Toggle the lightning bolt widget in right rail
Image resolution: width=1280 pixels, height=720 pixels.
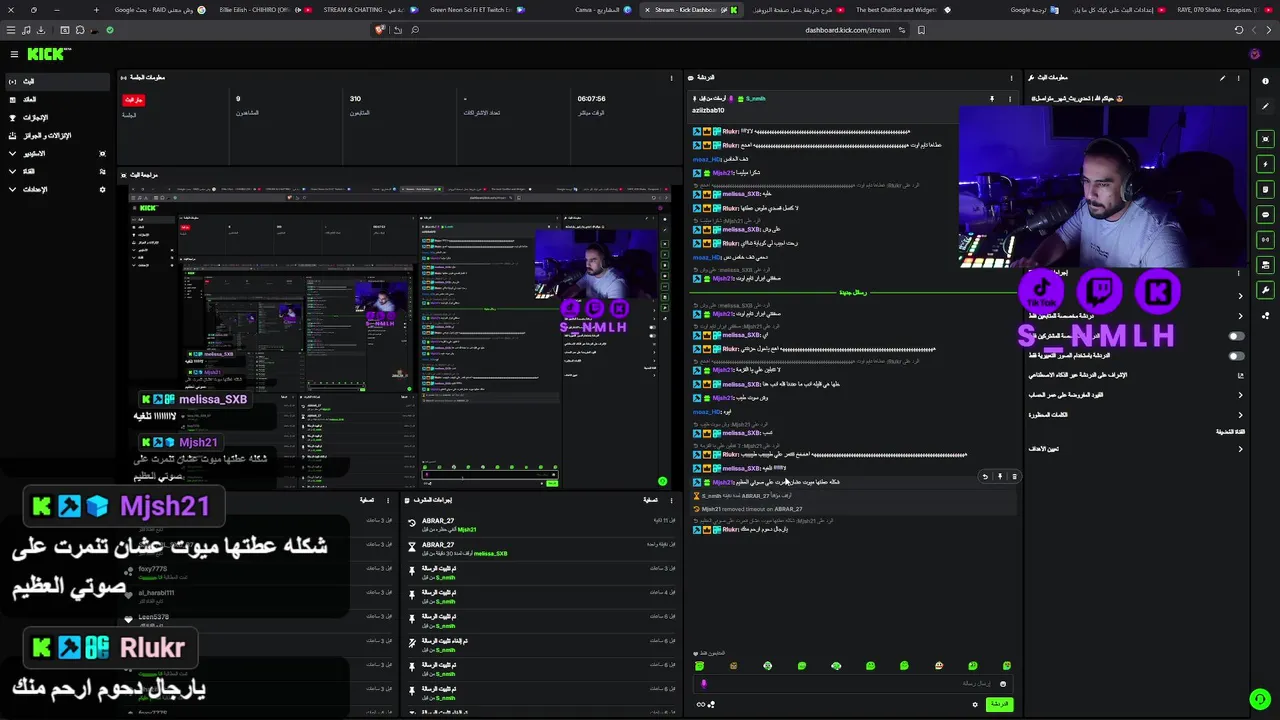tap(1265, 164)
